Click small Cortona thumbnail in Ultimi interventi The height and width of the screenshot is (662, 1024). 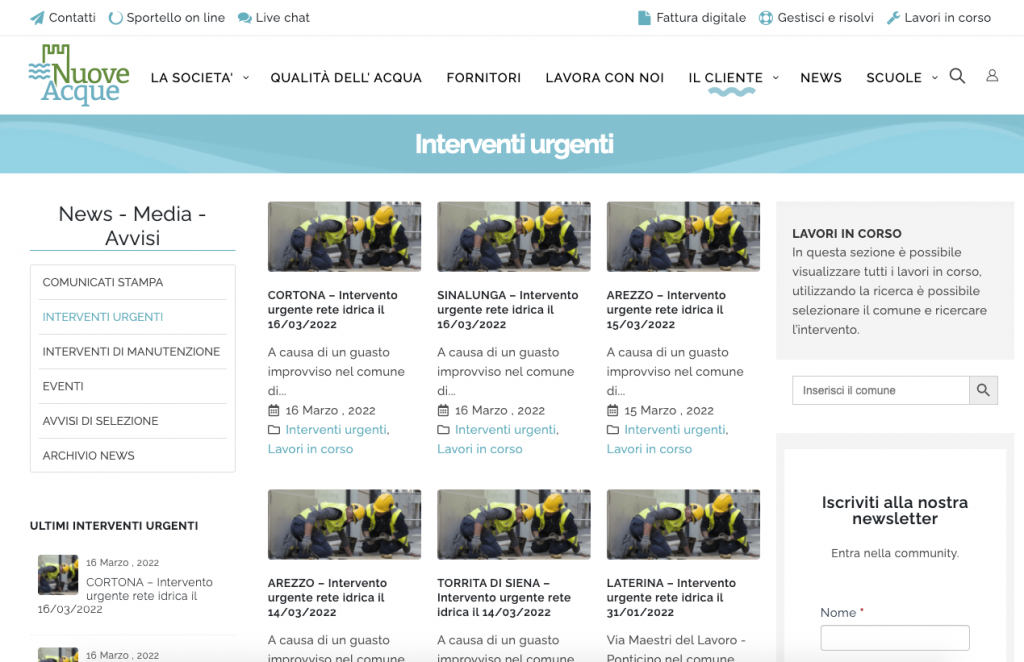coord(58,575)
